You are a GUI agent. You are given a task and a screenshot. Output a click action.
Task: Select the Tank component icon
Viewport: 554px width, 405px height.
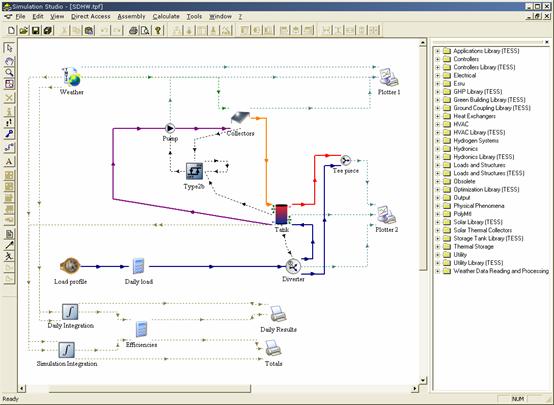click(x=282, y=214)
